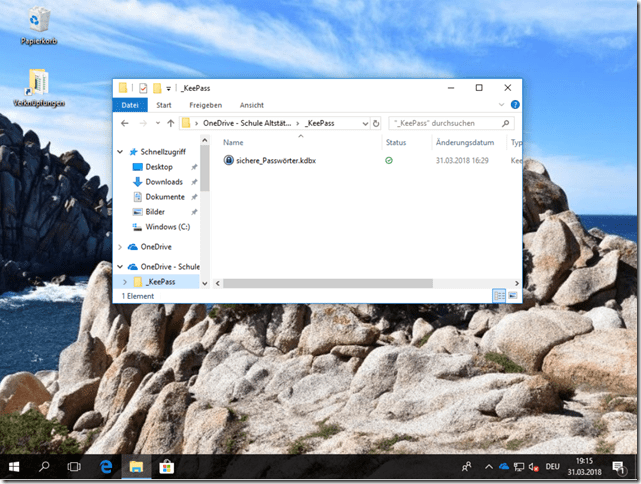Viewport: 641px width, 484px height.
Task: Open Task View from the taskbar
Action: pos(74,467)
